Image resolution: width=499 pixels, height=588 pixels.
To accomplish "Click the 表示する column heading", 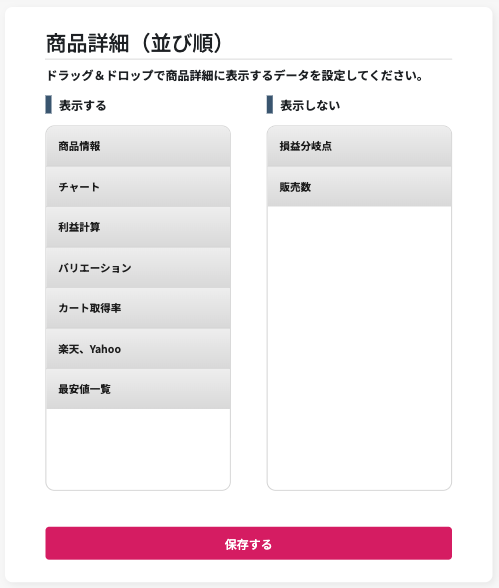I will tap(82, 105).
